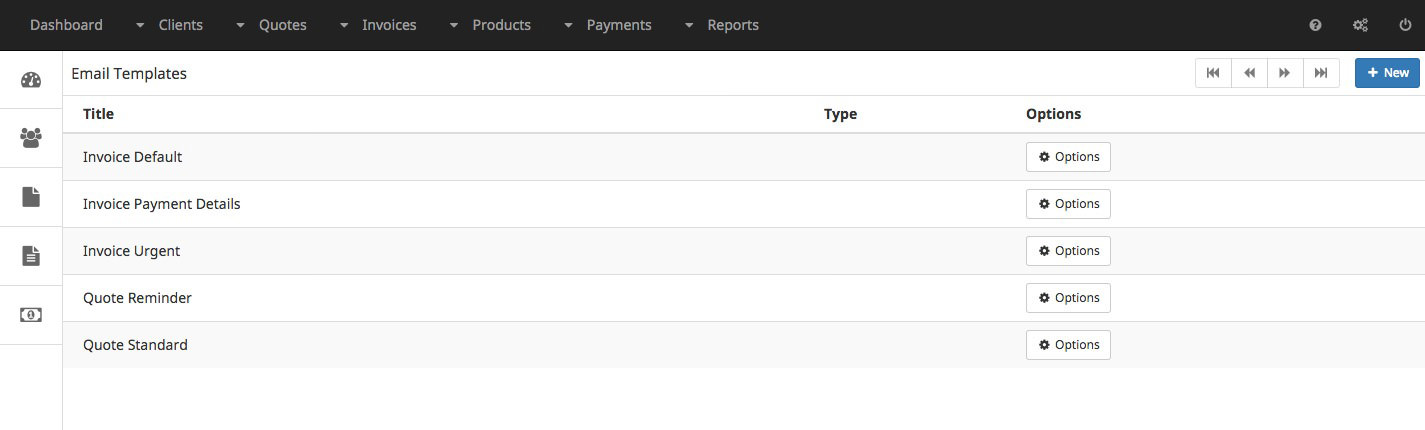Advance to the next page of templates
The image size is (1425, 430).
[x=1285, y=73]
